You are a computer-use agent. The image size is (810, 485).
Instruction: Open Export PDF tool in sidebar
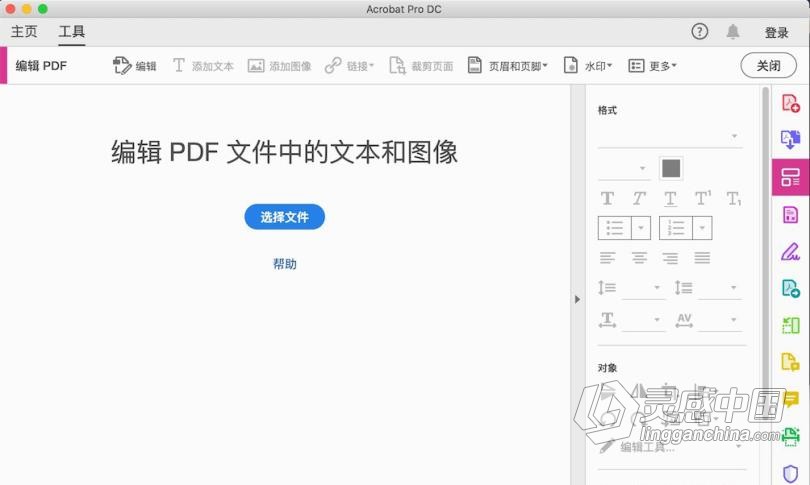point(790,139)
